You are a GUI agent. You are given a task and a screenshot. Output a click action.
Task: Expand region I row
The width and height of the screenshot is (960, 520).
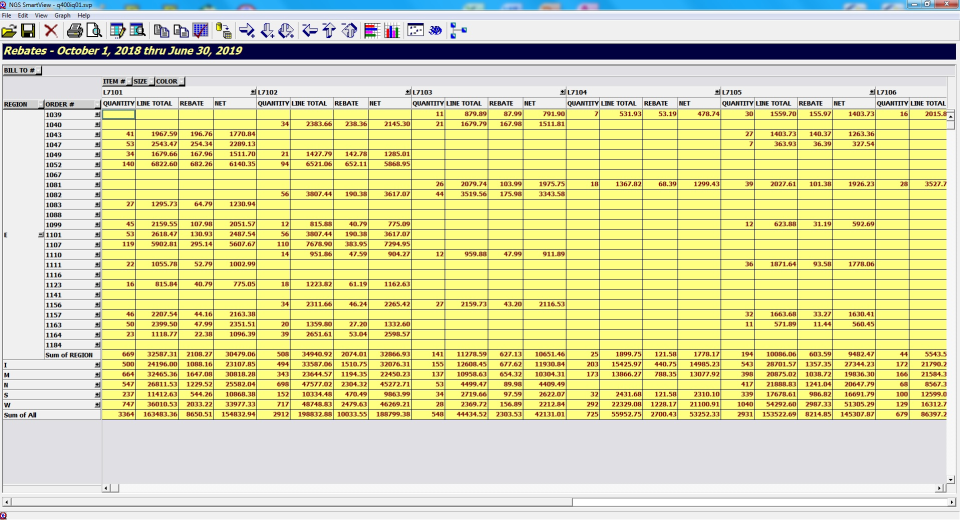[97, 365]
